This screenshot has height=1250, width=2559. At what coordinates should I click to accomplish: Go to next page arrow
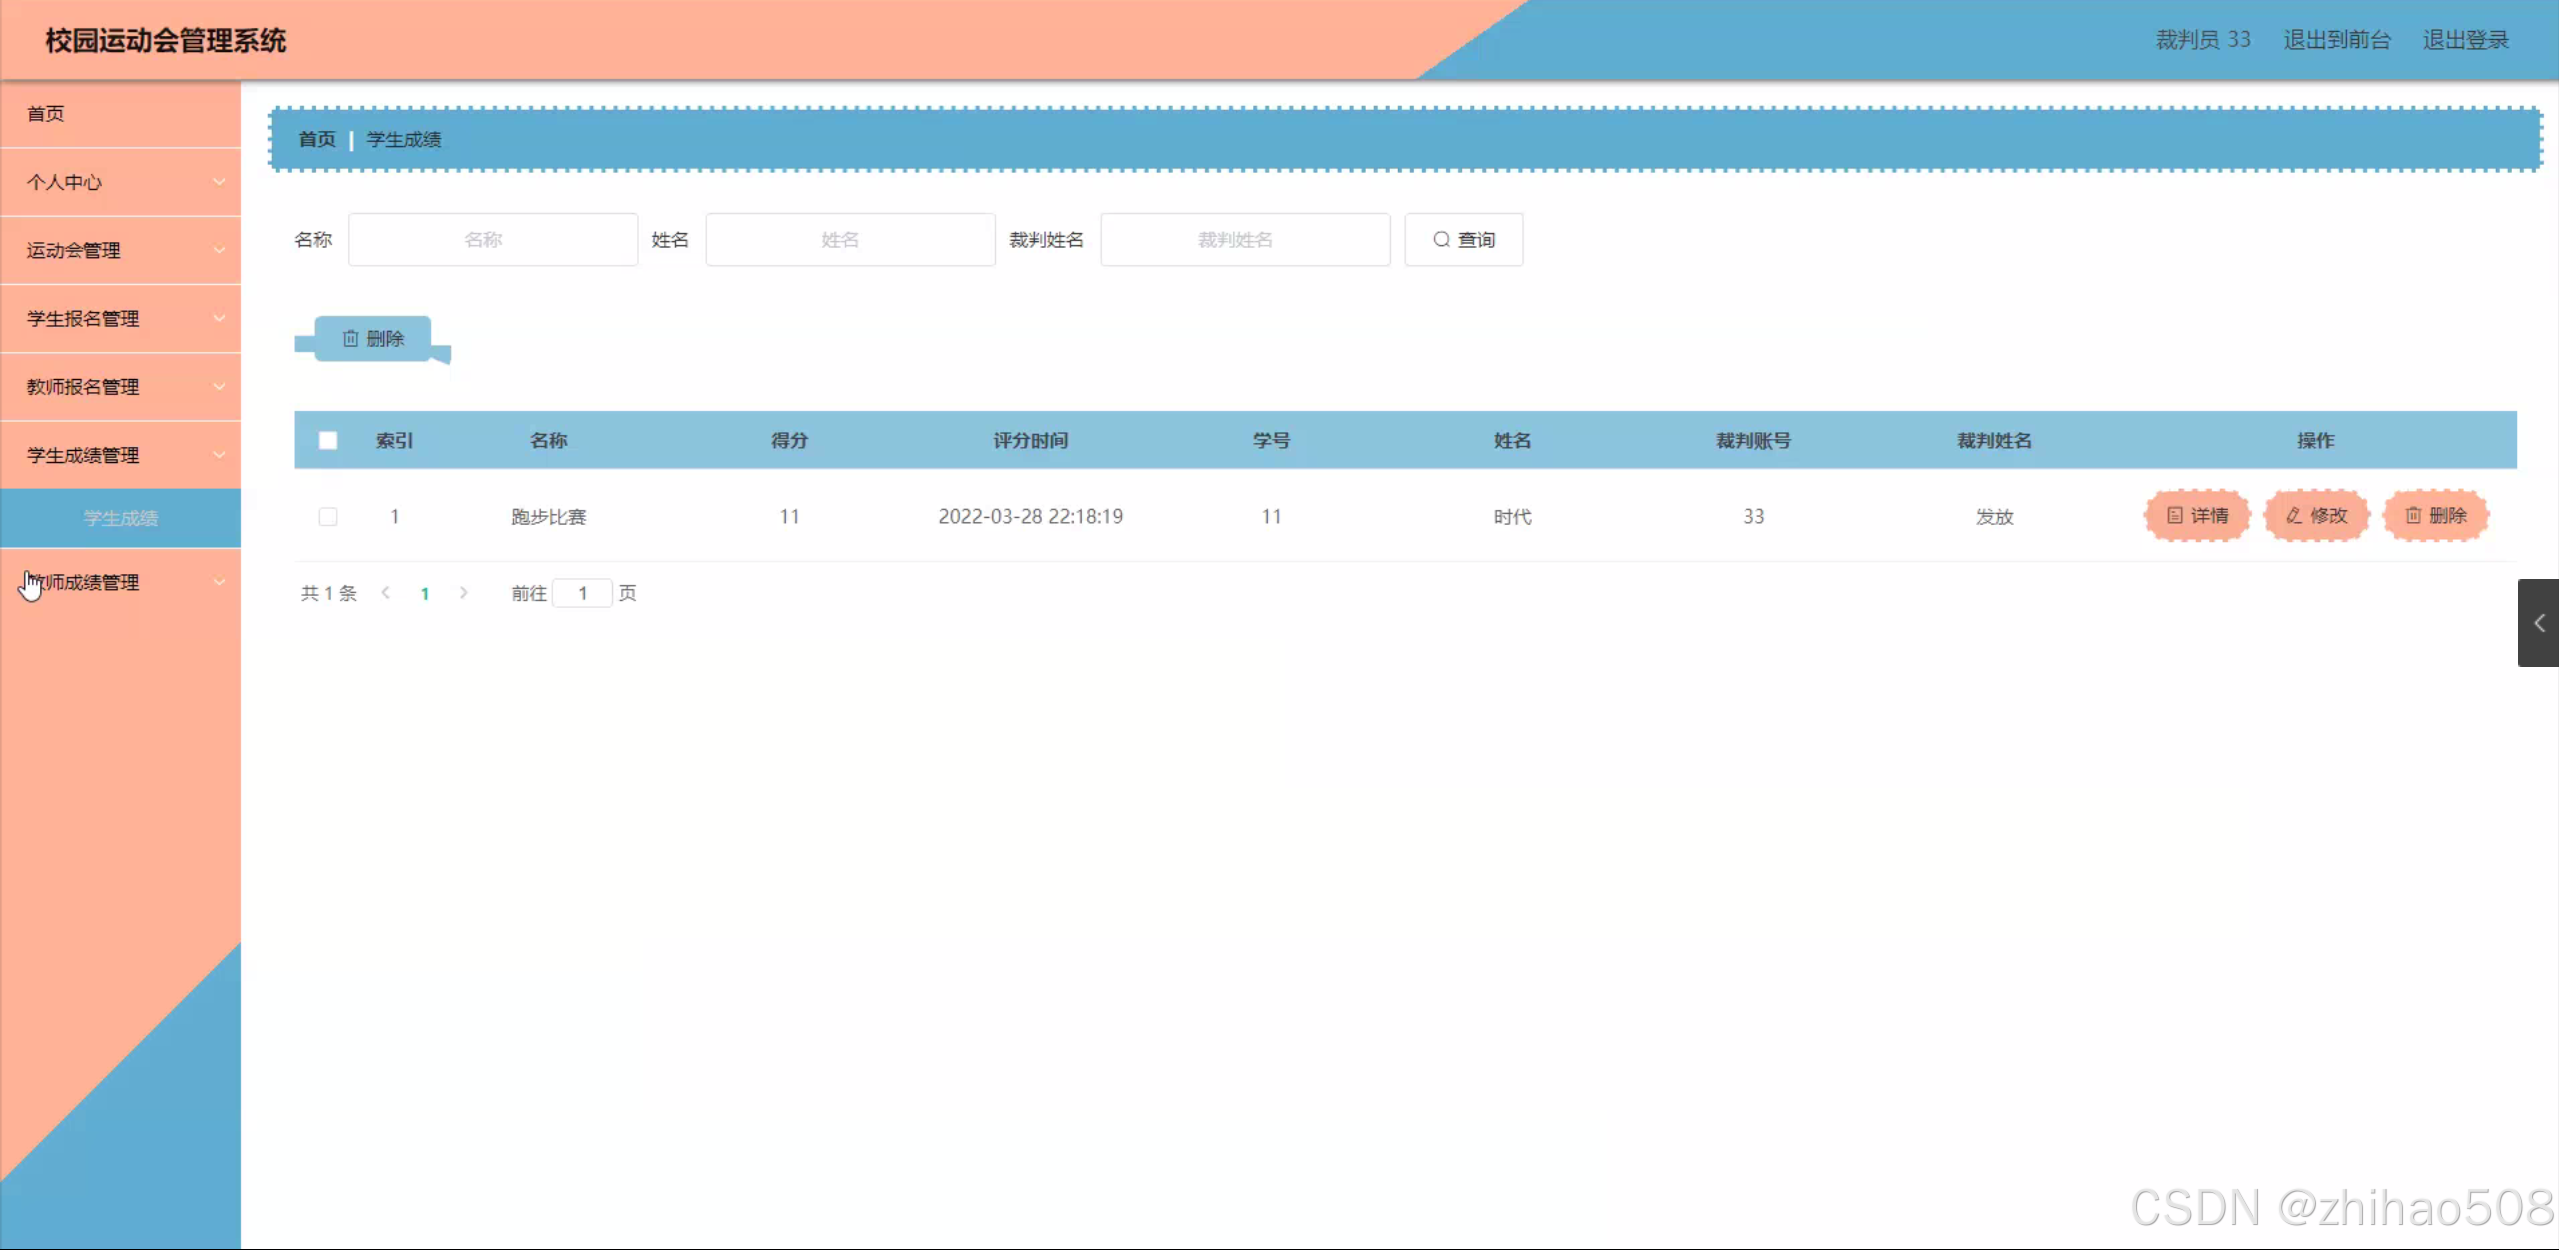463,593
